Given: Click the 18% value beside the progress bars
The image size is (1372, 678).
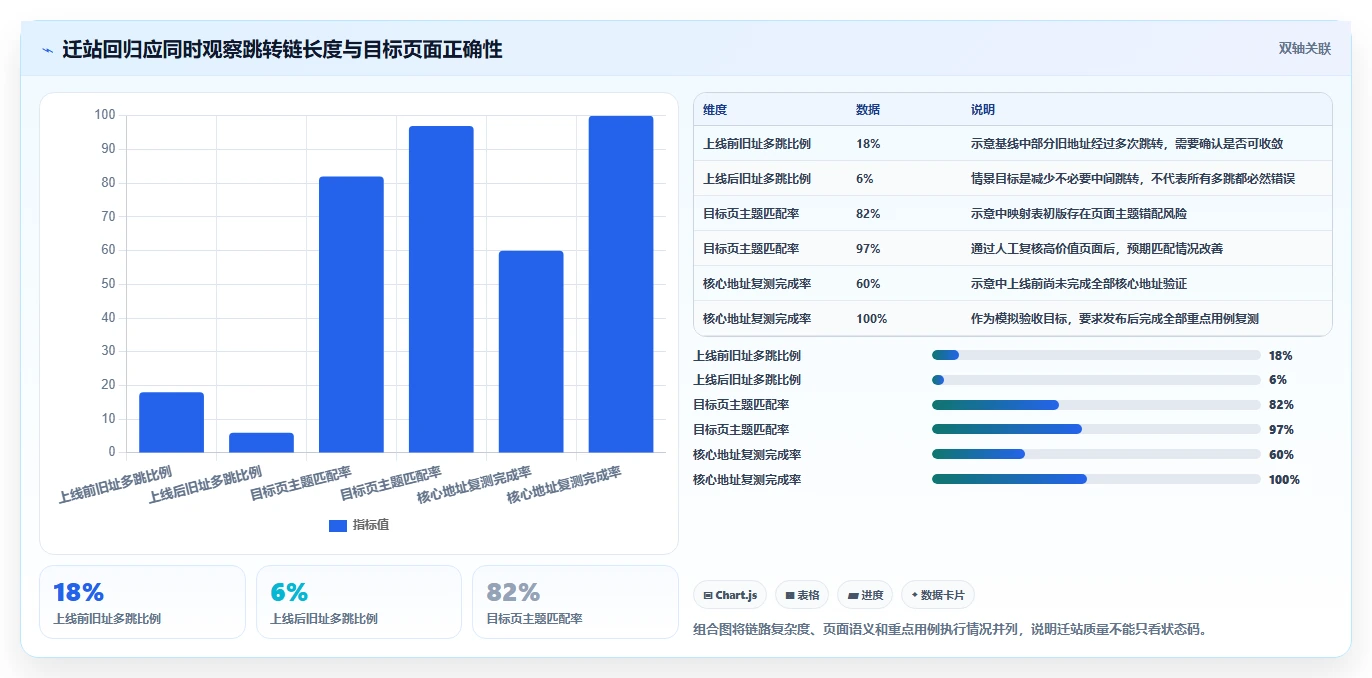Looking at the screenshot, I should tap(1280, 355).
